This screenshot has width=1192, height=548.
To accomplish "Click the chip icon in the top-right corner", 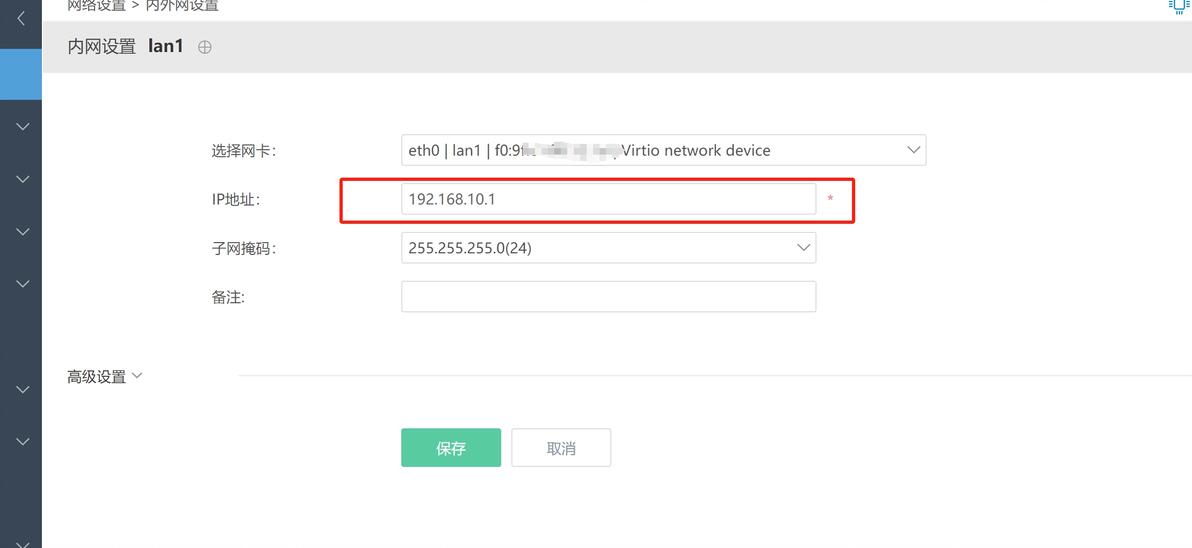I will (1180, 6).
